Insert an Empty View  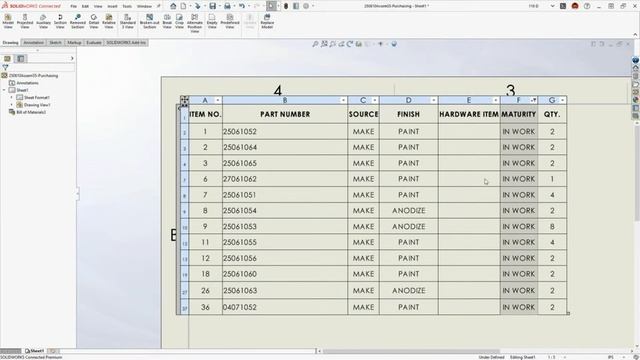pyautogui.click(x=212, y=21)
